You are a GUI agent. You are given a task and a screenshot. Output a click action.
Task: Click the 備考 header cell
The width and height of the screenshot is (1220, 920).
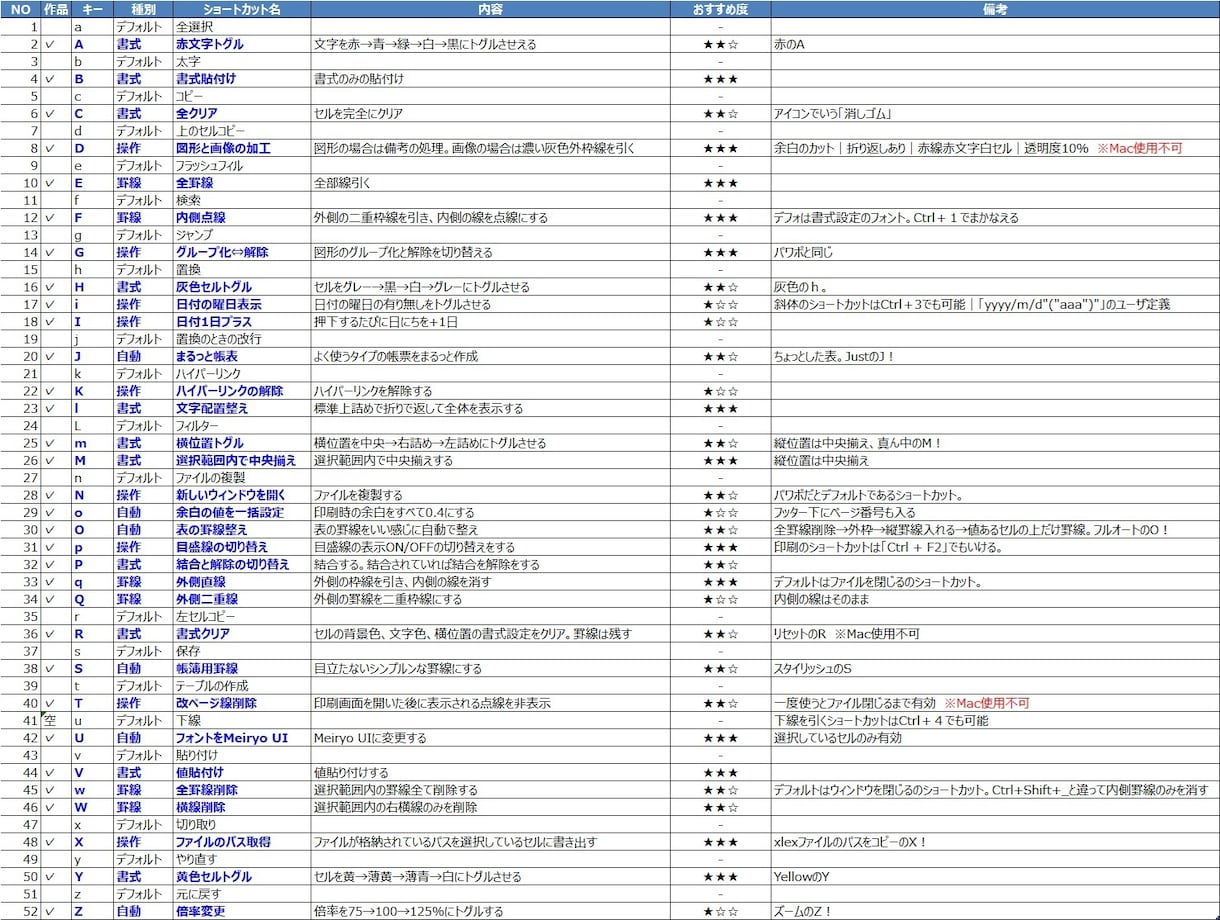(994, 9)
